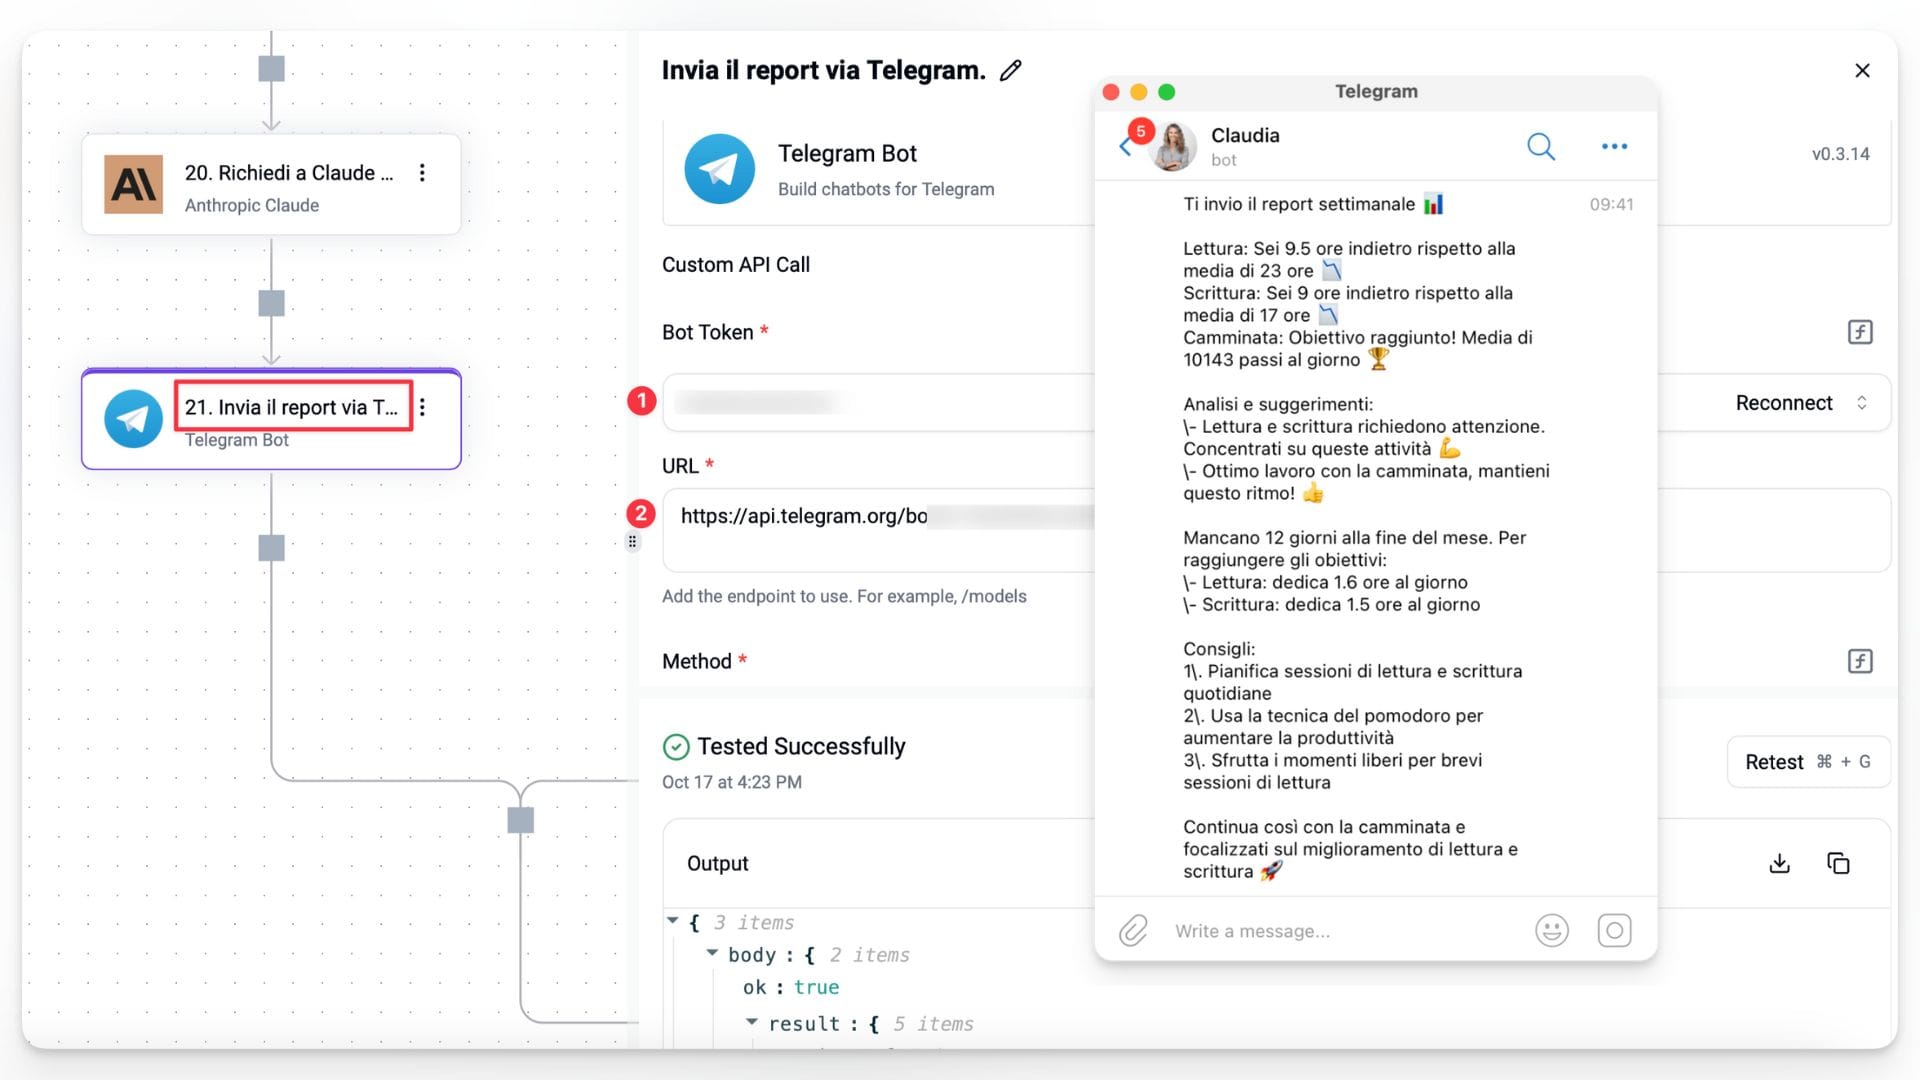Click Oct 17 at 4:23 PM timestamp
The width and height of the screenshot is (1920, 1080).
pos(732,782)
